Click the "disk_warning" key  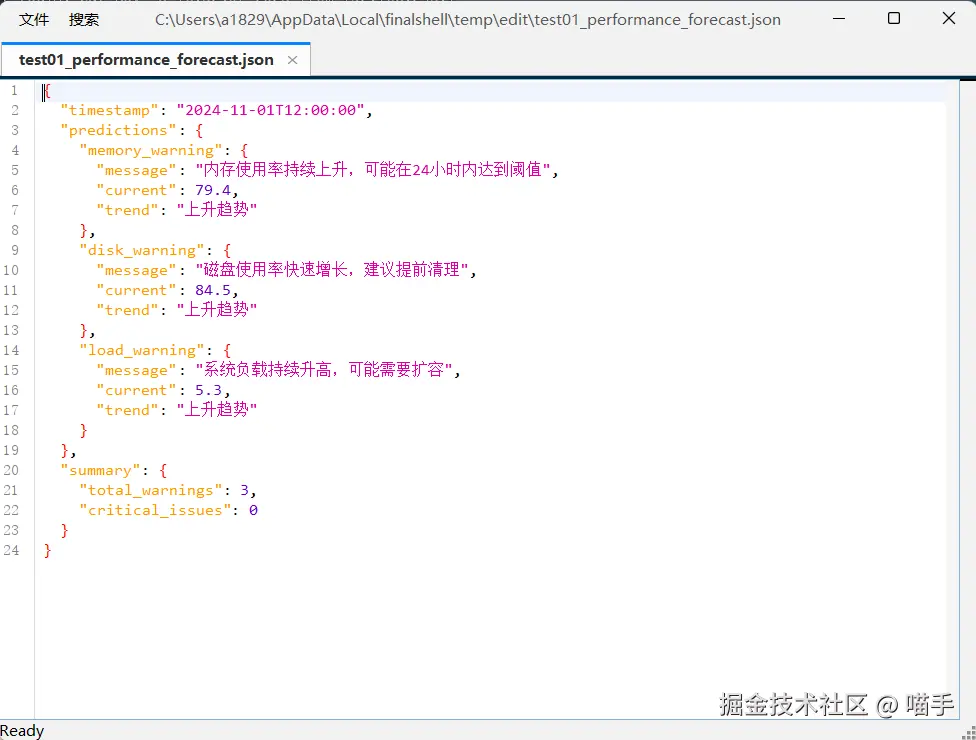pos(142,250)
